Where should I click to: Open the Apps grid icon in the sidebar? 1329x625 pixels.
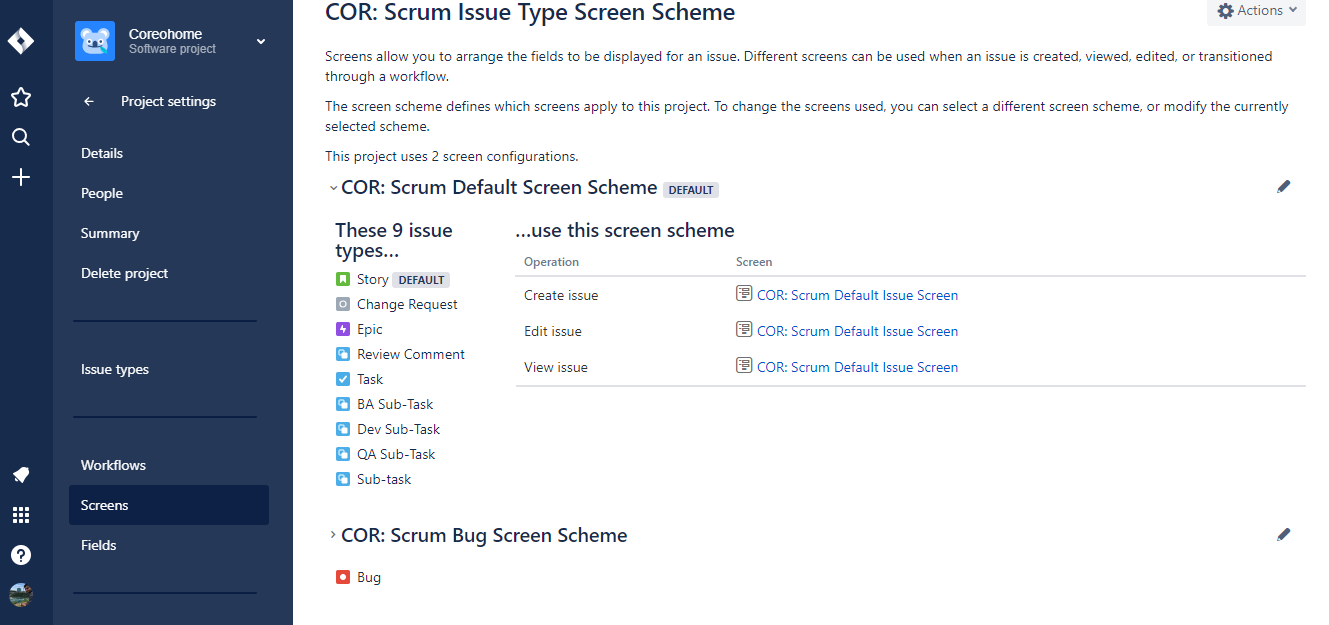[x=21, y=515]
